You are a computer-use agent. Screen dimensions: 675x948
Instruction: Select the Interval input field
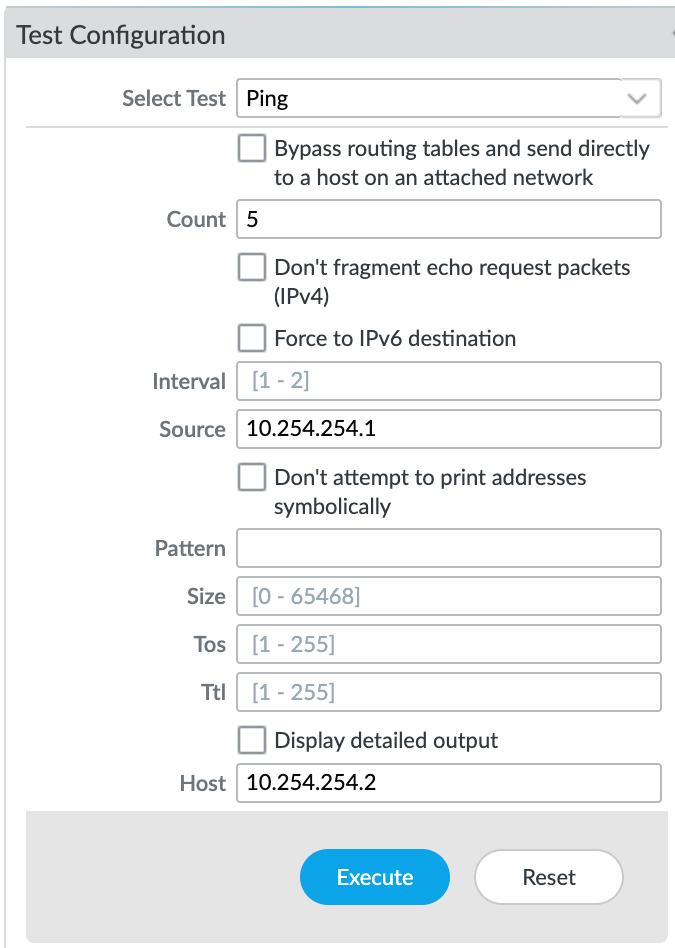click(x=448, y=381)
